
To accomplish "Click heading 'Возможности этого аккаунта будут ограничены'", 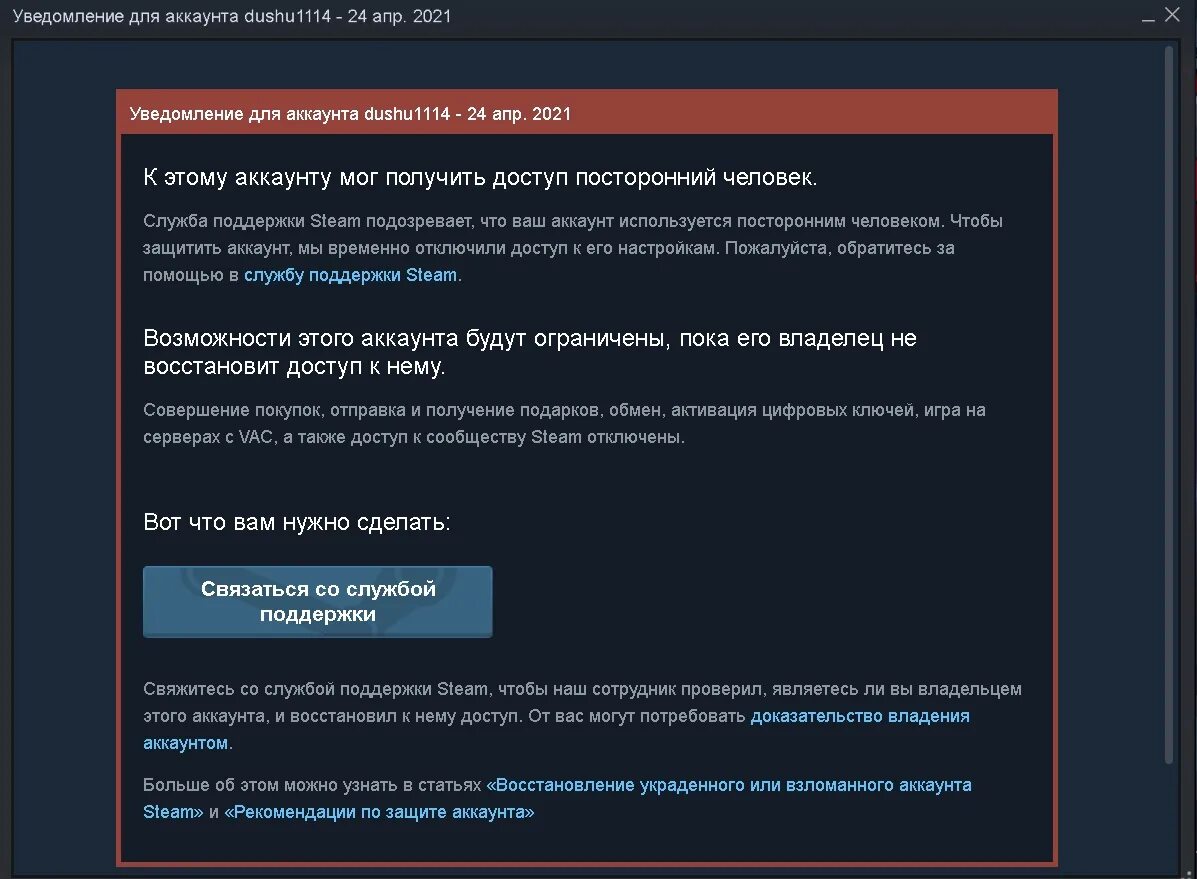I will click(x=530, y=352).
